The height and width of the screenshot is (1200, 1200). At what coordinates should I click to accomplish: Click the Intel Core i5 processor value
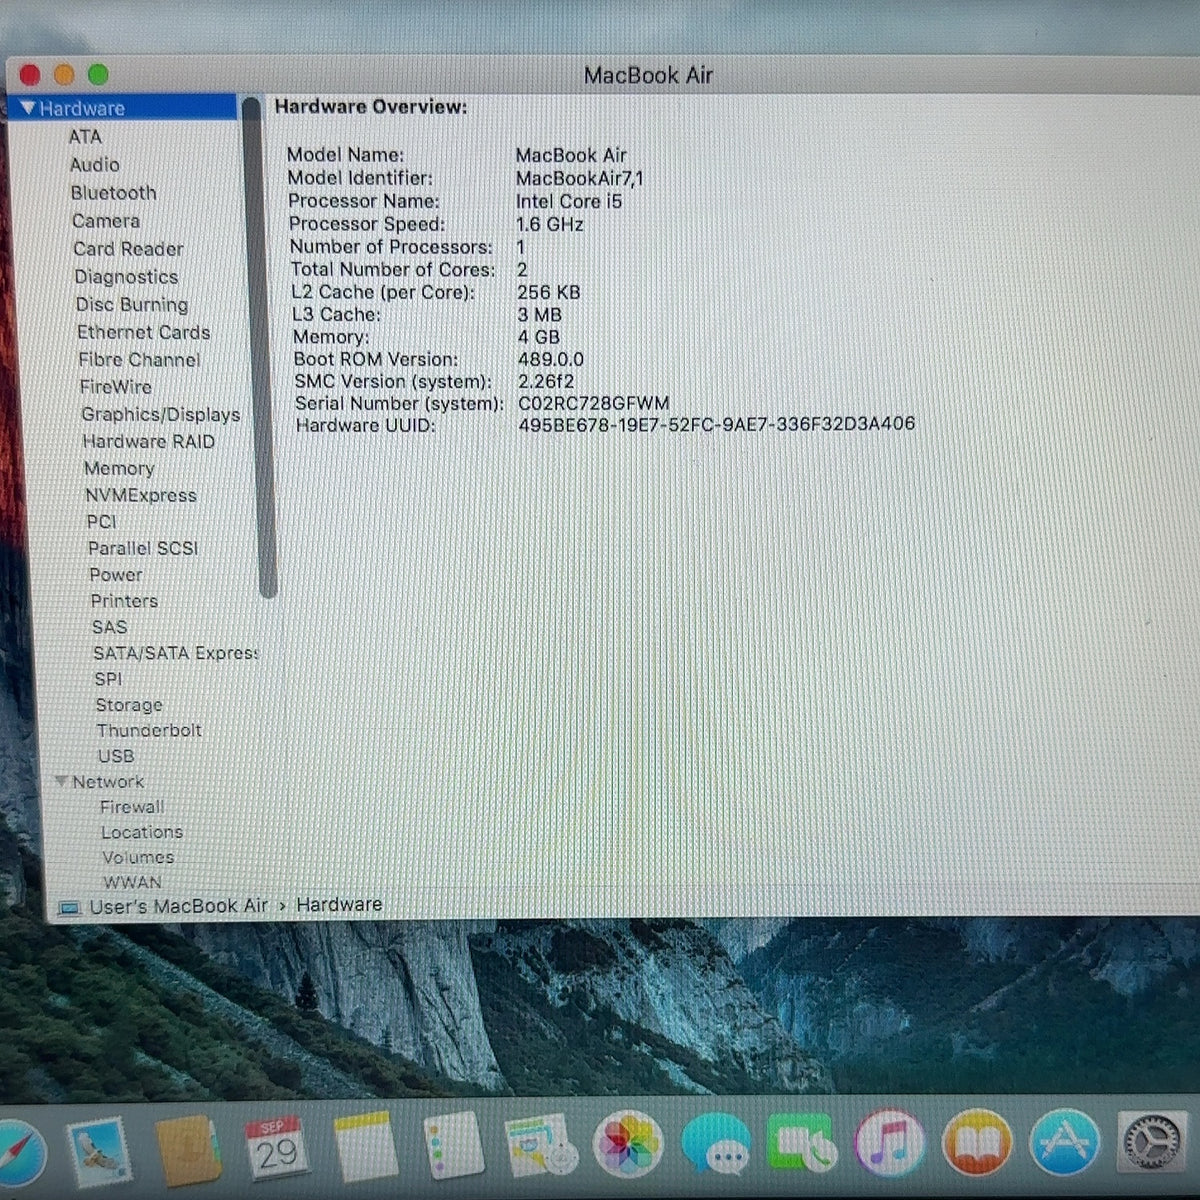[x=568, y=201]
